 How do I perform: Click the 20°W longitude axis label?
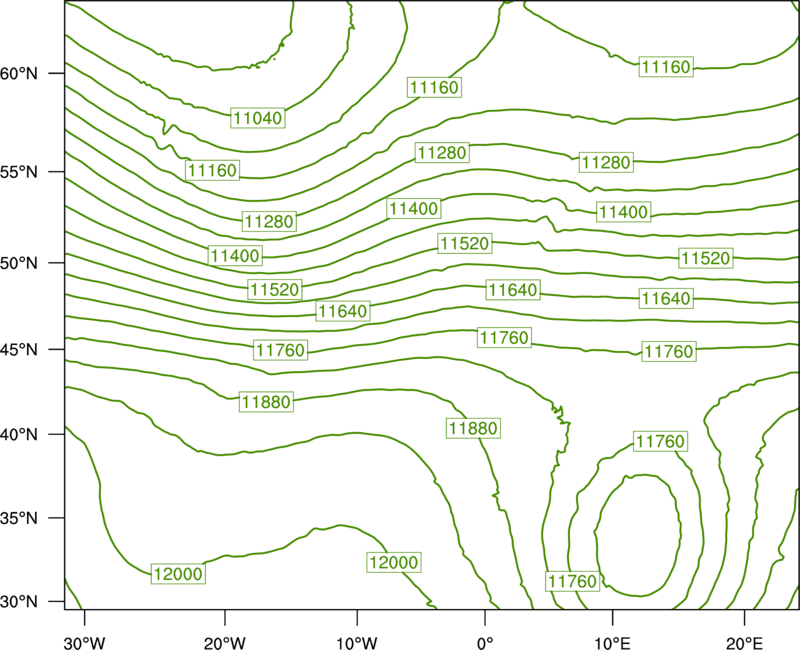tap(224, 643)
